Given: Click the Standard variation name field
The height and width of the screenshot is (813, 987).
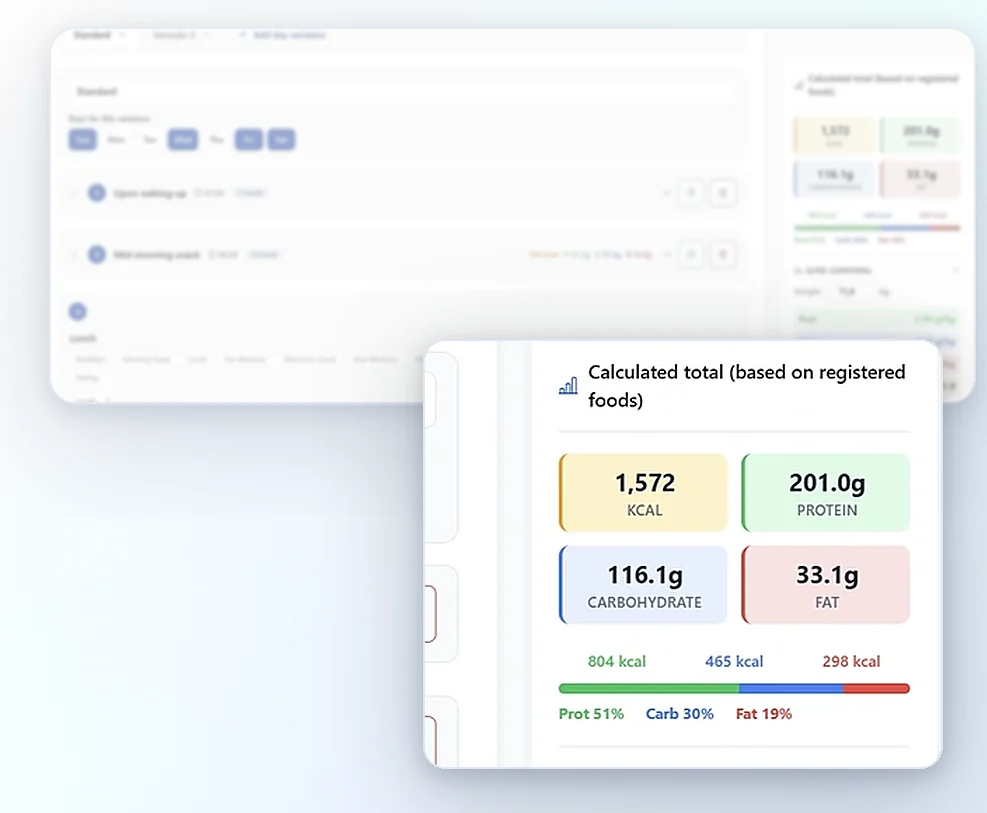Looking at the screenshot, I should coord(403,91).
